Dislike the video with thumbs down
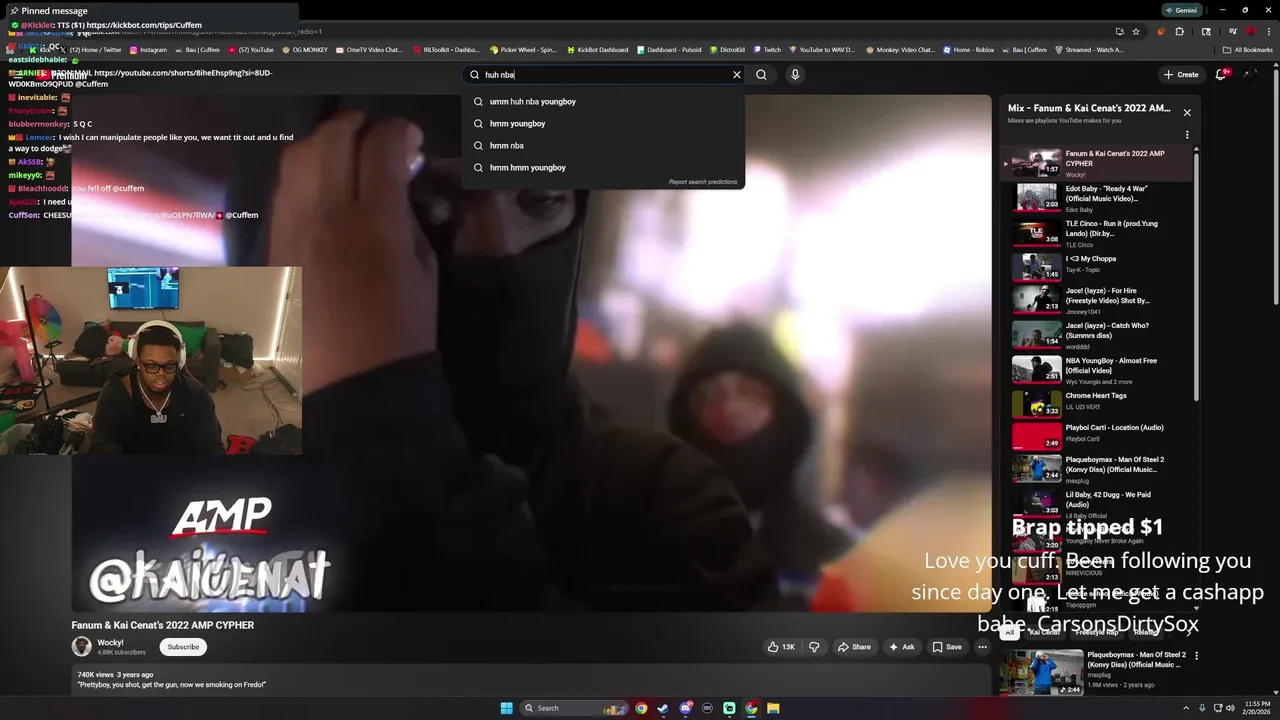1280x720 pixels. 814,647
